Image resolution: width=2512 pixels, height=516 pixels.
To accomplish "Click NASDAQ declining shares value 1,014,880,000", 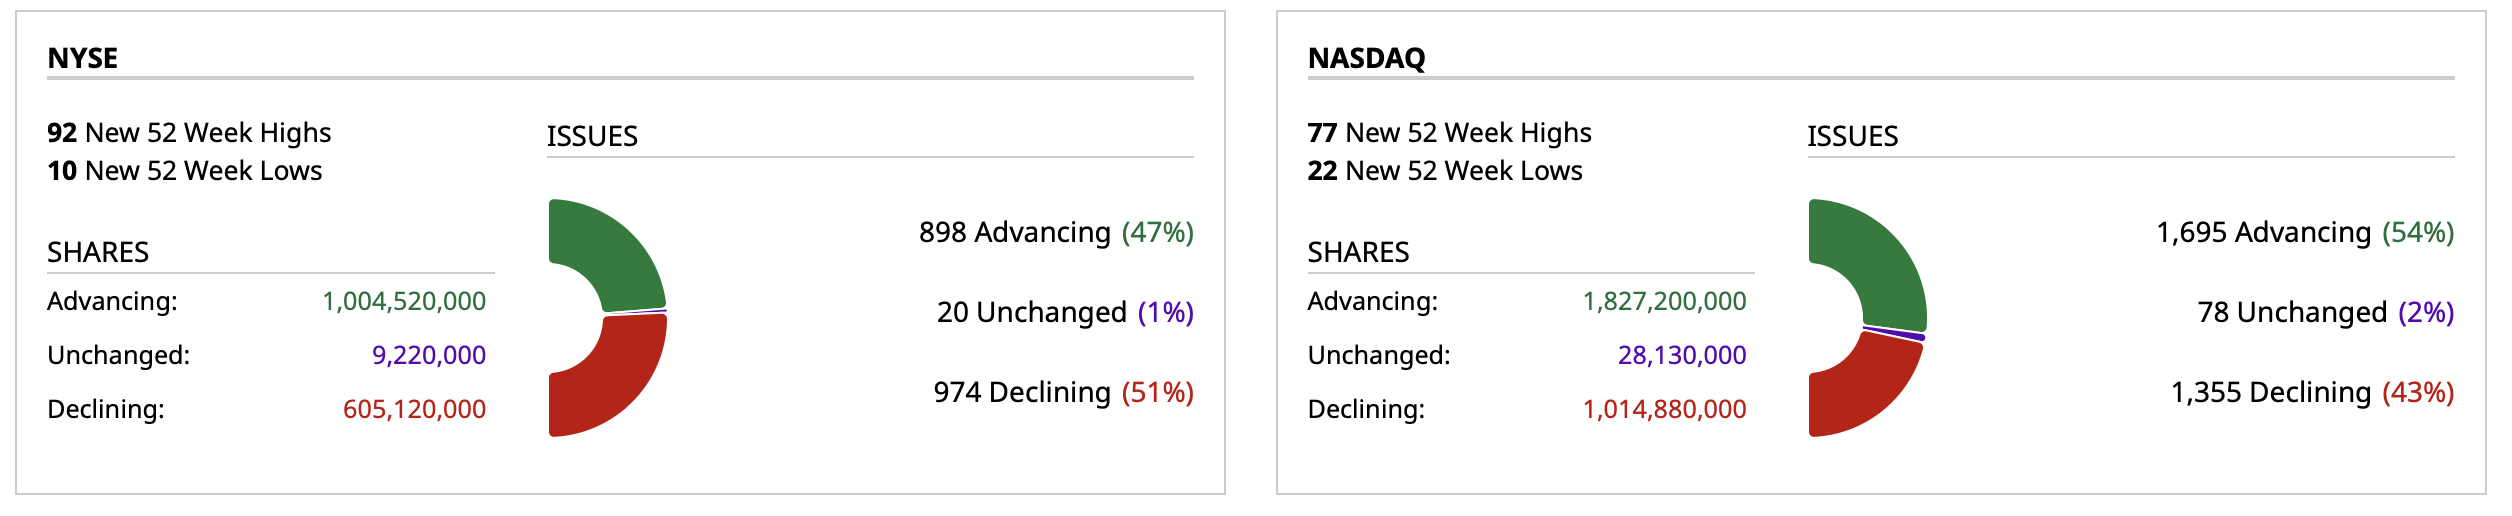I will point(1664,409).
